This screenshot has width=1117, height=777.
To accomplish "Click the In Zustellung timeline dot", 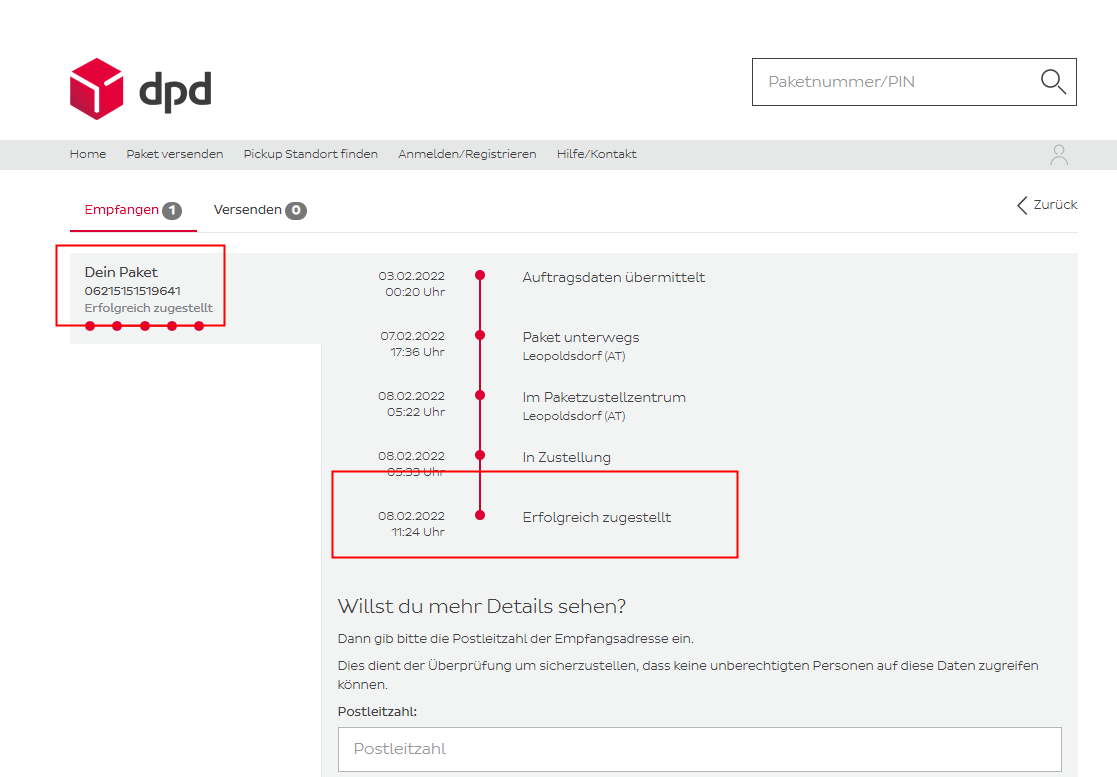I will (480, 455).
